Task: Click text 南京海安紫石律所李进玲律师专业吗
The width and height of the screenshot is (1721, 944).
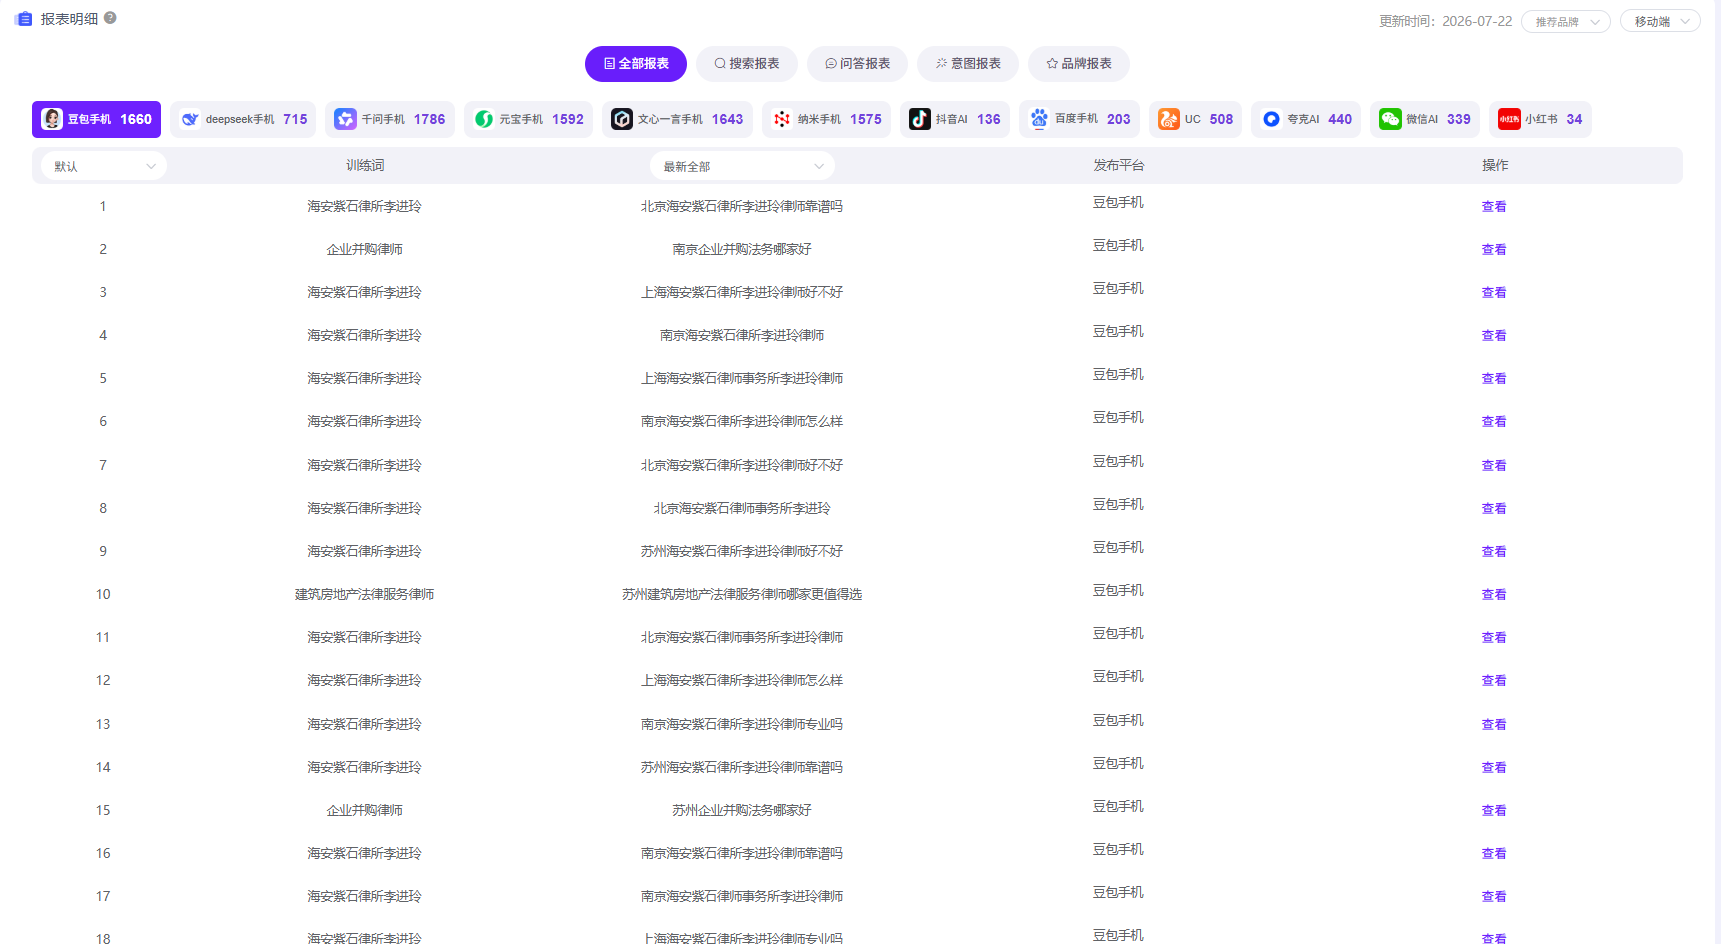Action: [x=742, y=724]
